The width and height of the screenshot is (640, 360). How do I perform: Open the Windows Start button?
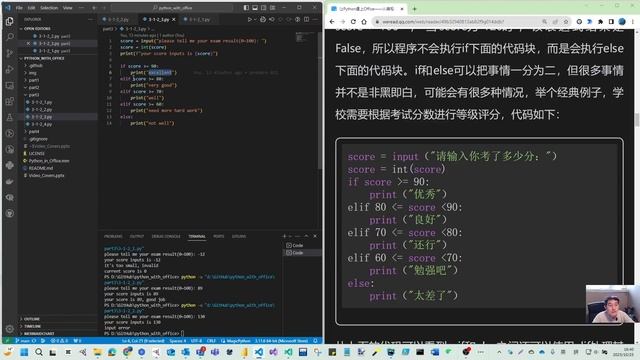point(24,352)
